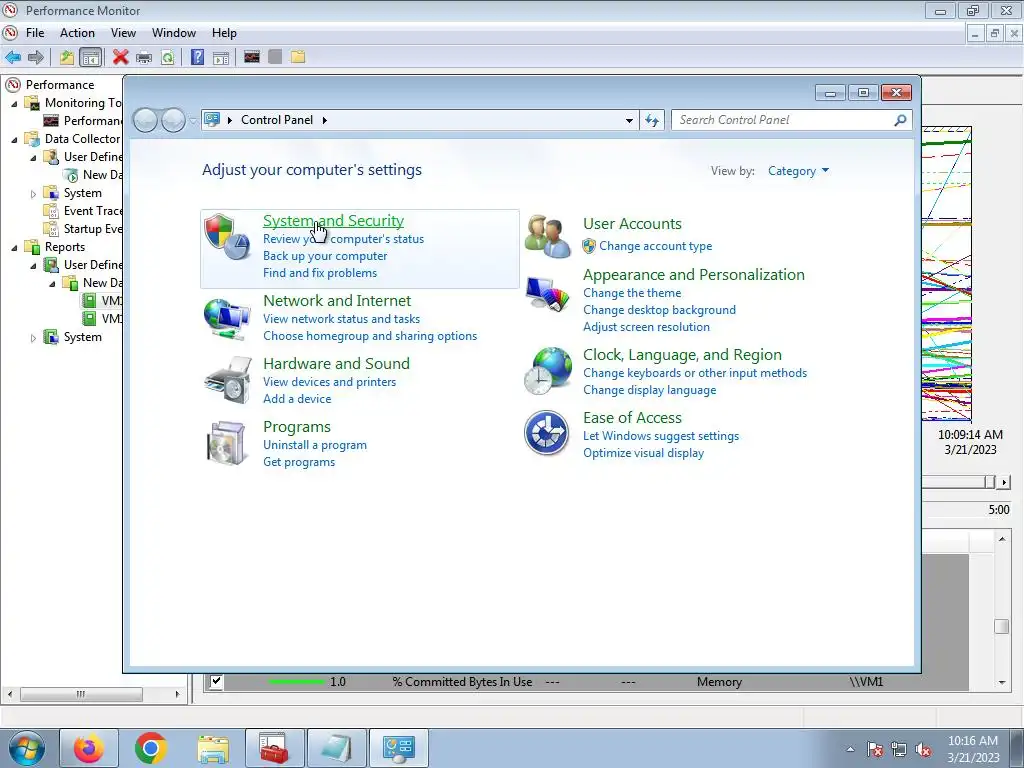Viewport: 1024px width, 768px height.
Task: Click the red X Delete toolbar icon
Action: tap(120, 57)
